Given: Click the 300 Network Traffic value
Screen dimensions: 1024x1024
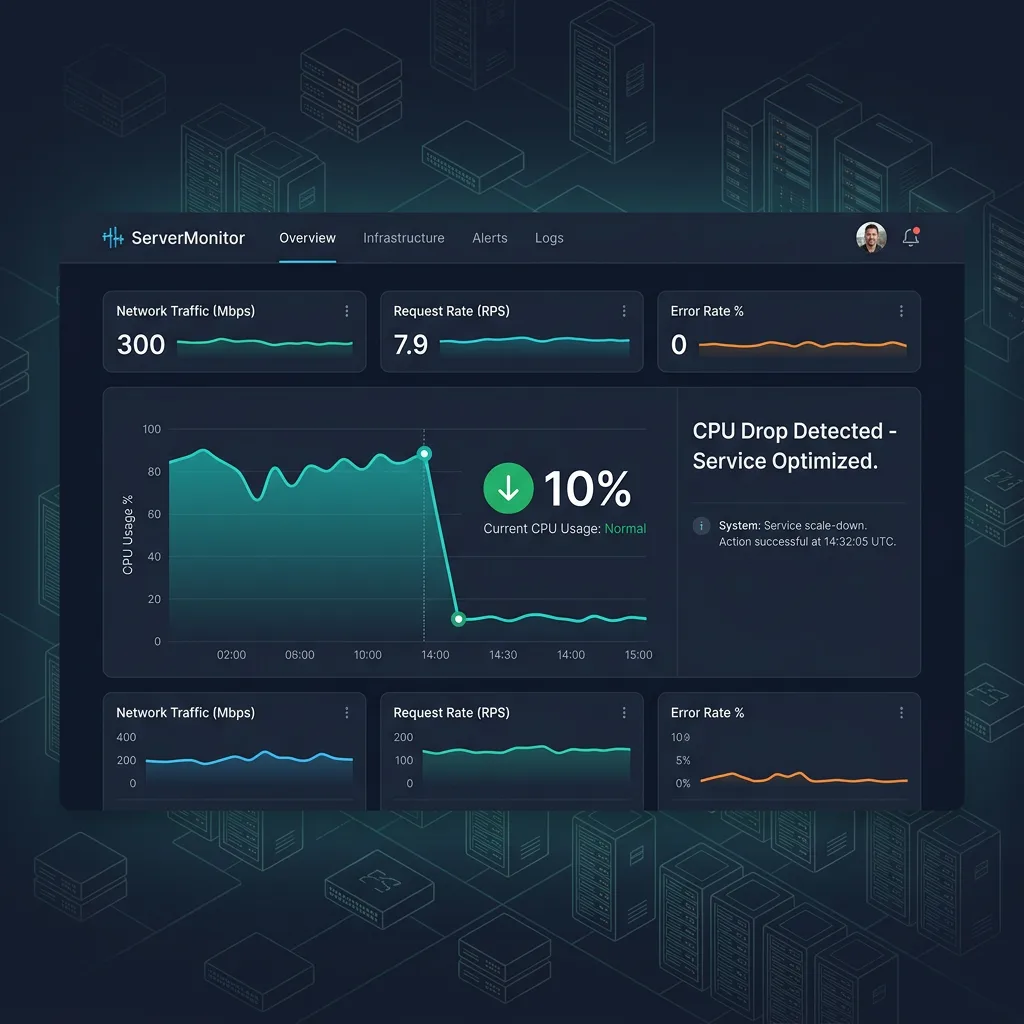Looking at the screenshot, I should tap(141, 344).
